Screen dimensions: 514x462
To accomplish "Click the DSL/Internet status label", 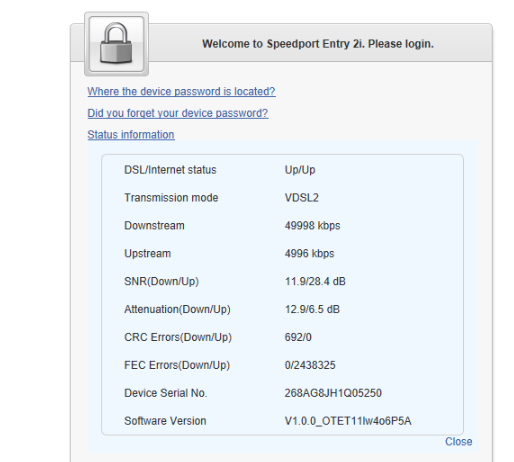I will click(170, 170).
